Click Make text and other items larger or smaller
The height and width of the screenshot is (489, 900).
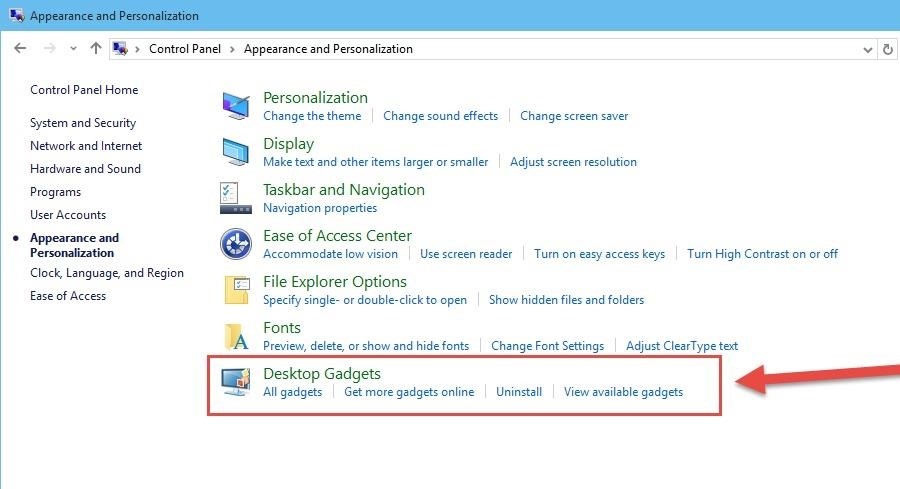point(376,162)
